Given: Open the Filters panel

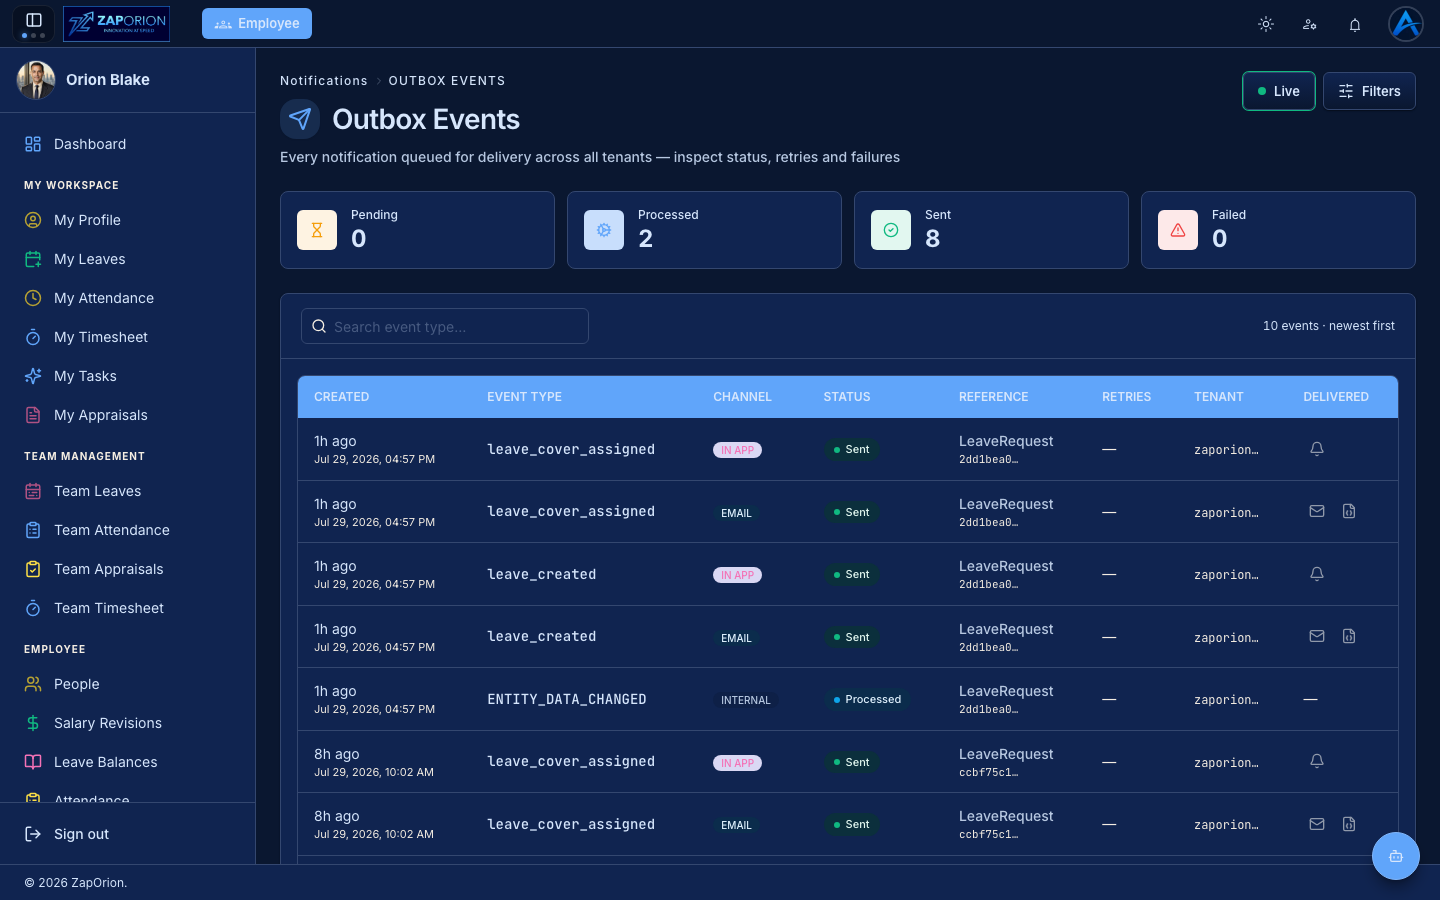Looking at the screenshot, I should pyautogui.click(x=1369, y=91).
